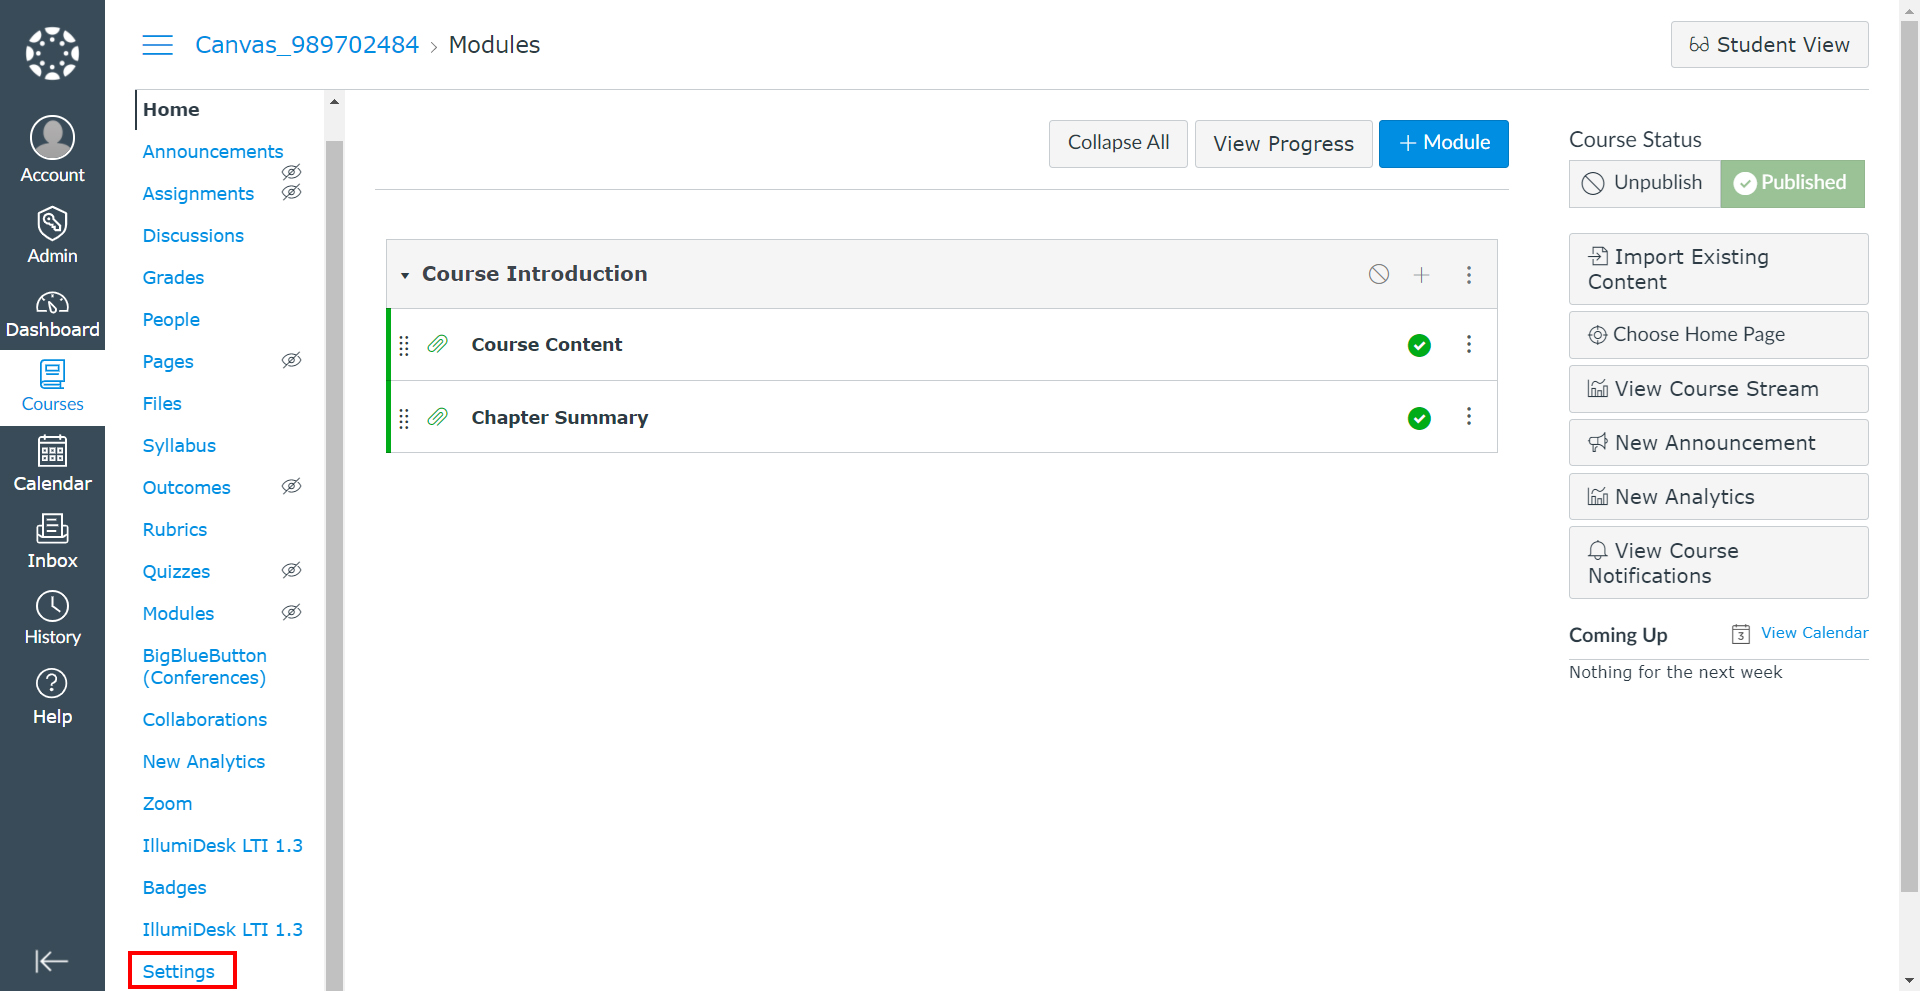Click the View Calendar link
This screenshot has height=991, width=1920.
point(1814,633)
